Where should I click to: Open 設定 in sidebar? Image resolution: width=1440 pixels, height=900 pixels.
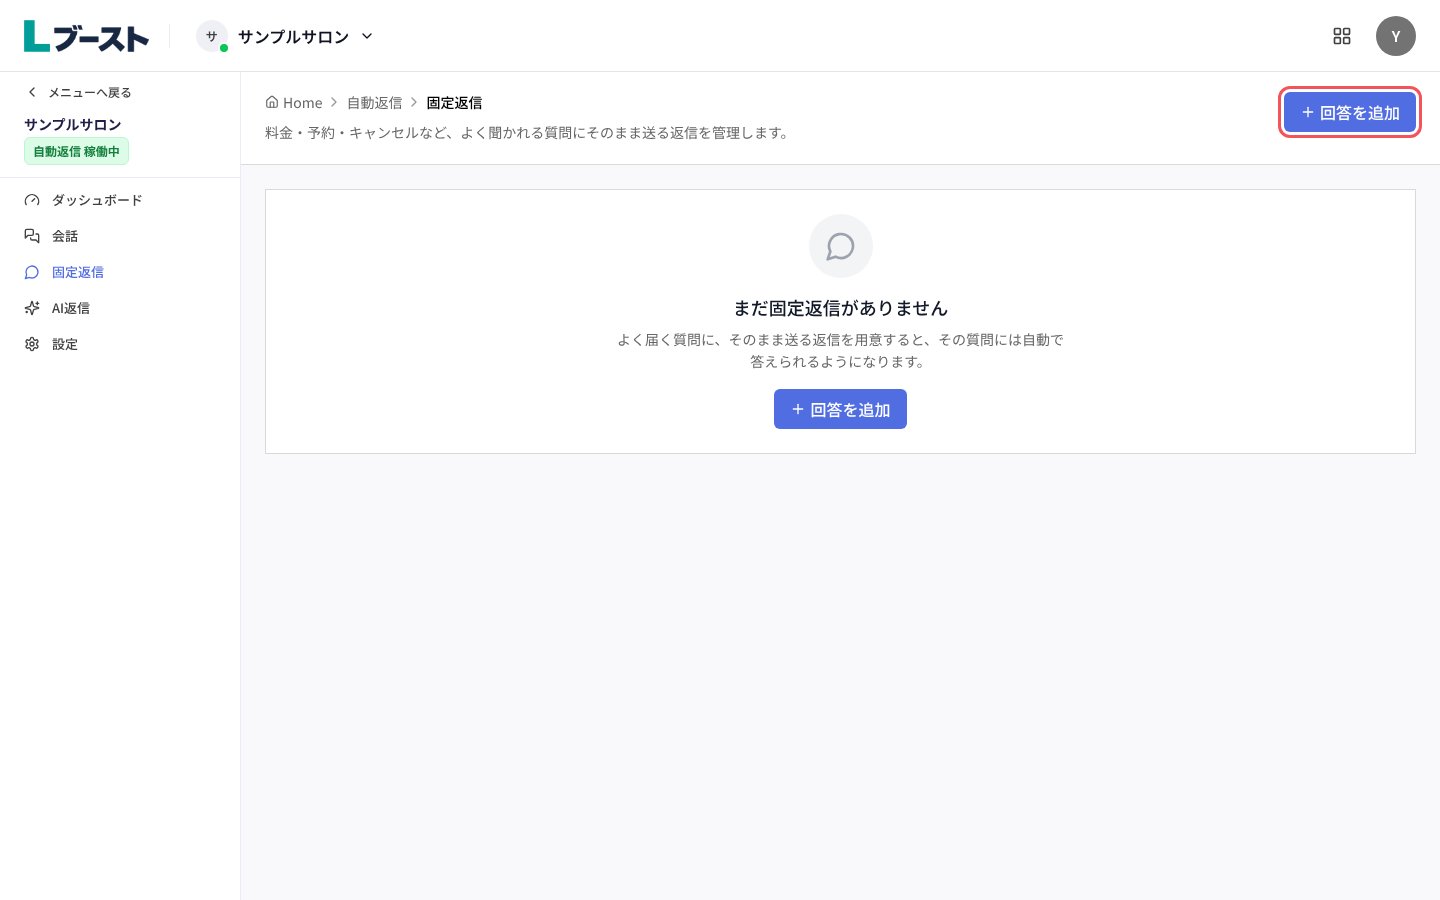click(x=120, y=344)
